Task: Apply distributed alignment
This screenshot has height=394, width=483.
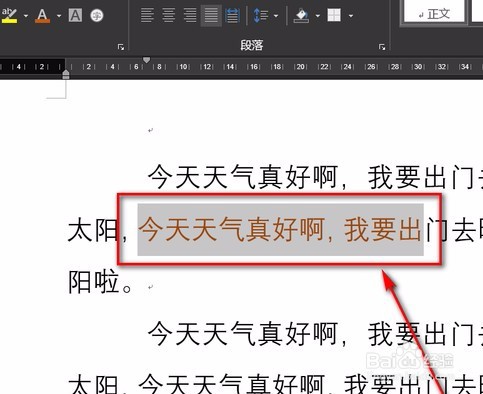Action: (x=232, y=15)
